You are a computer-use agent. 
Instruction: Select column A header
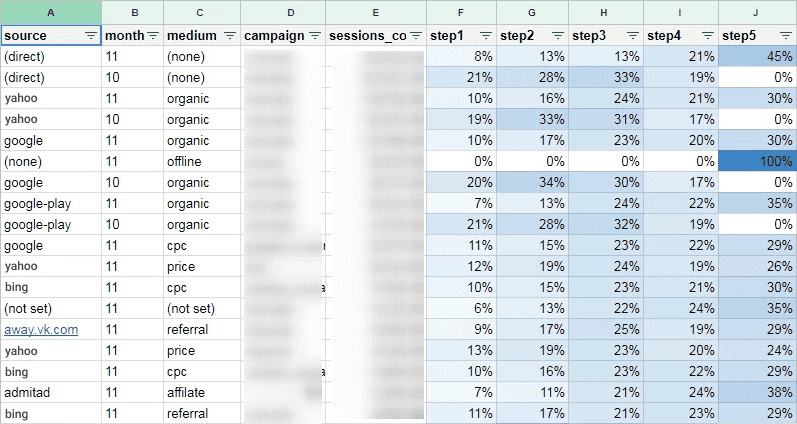[x=51, y=12]
